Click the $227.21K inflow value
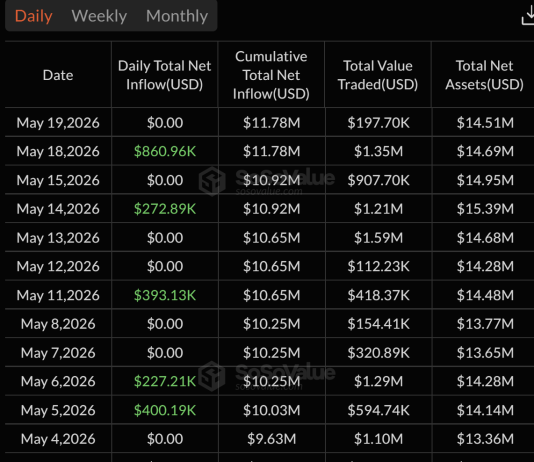 165,381
